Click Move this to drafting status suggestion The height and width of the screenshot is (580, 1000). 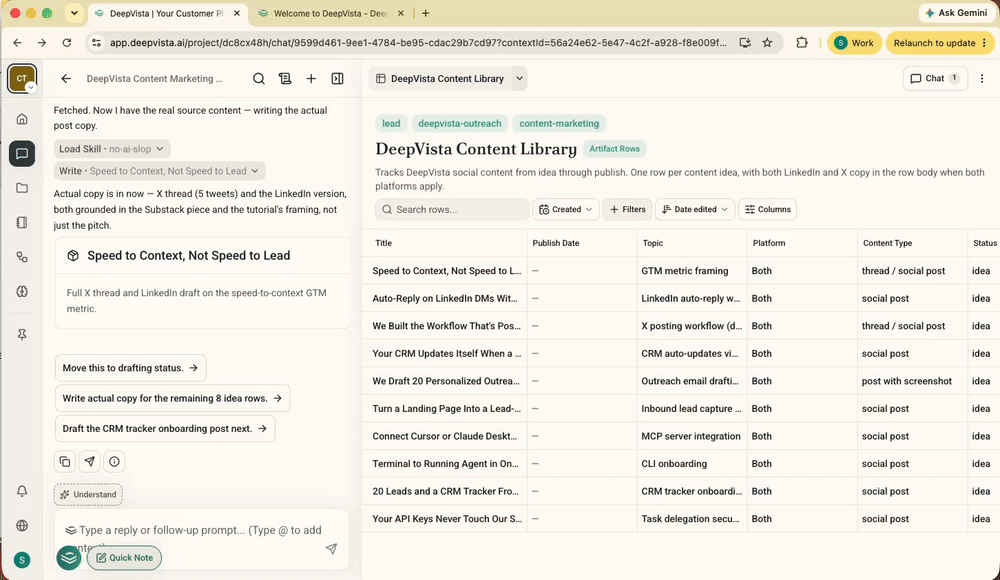(131, 368)
